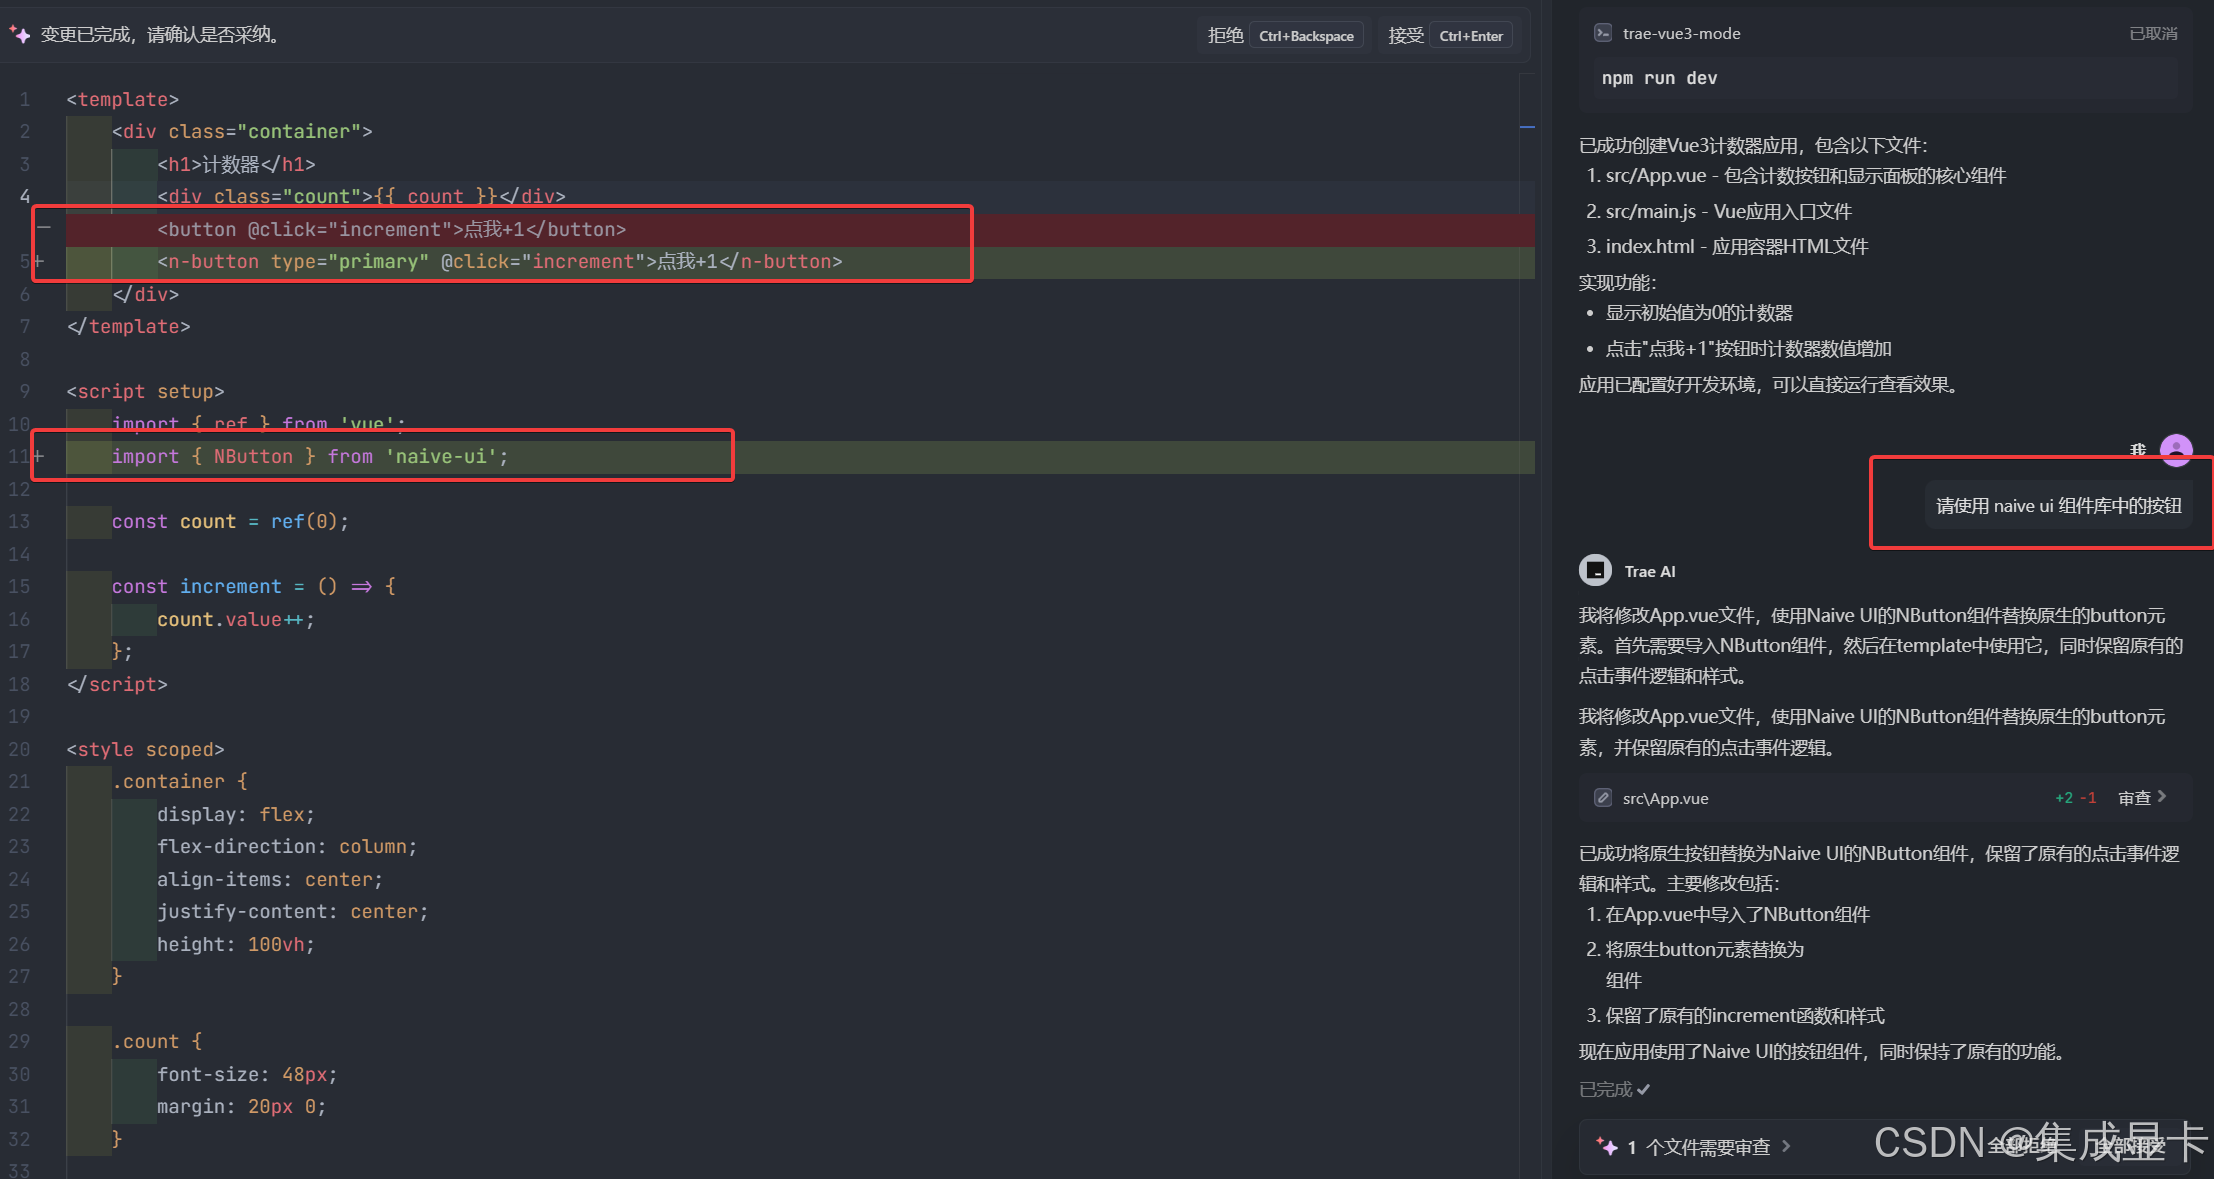Click the added n-button code line
The width and height of the screenshot is (2214, 1179).
coord(500,262)
